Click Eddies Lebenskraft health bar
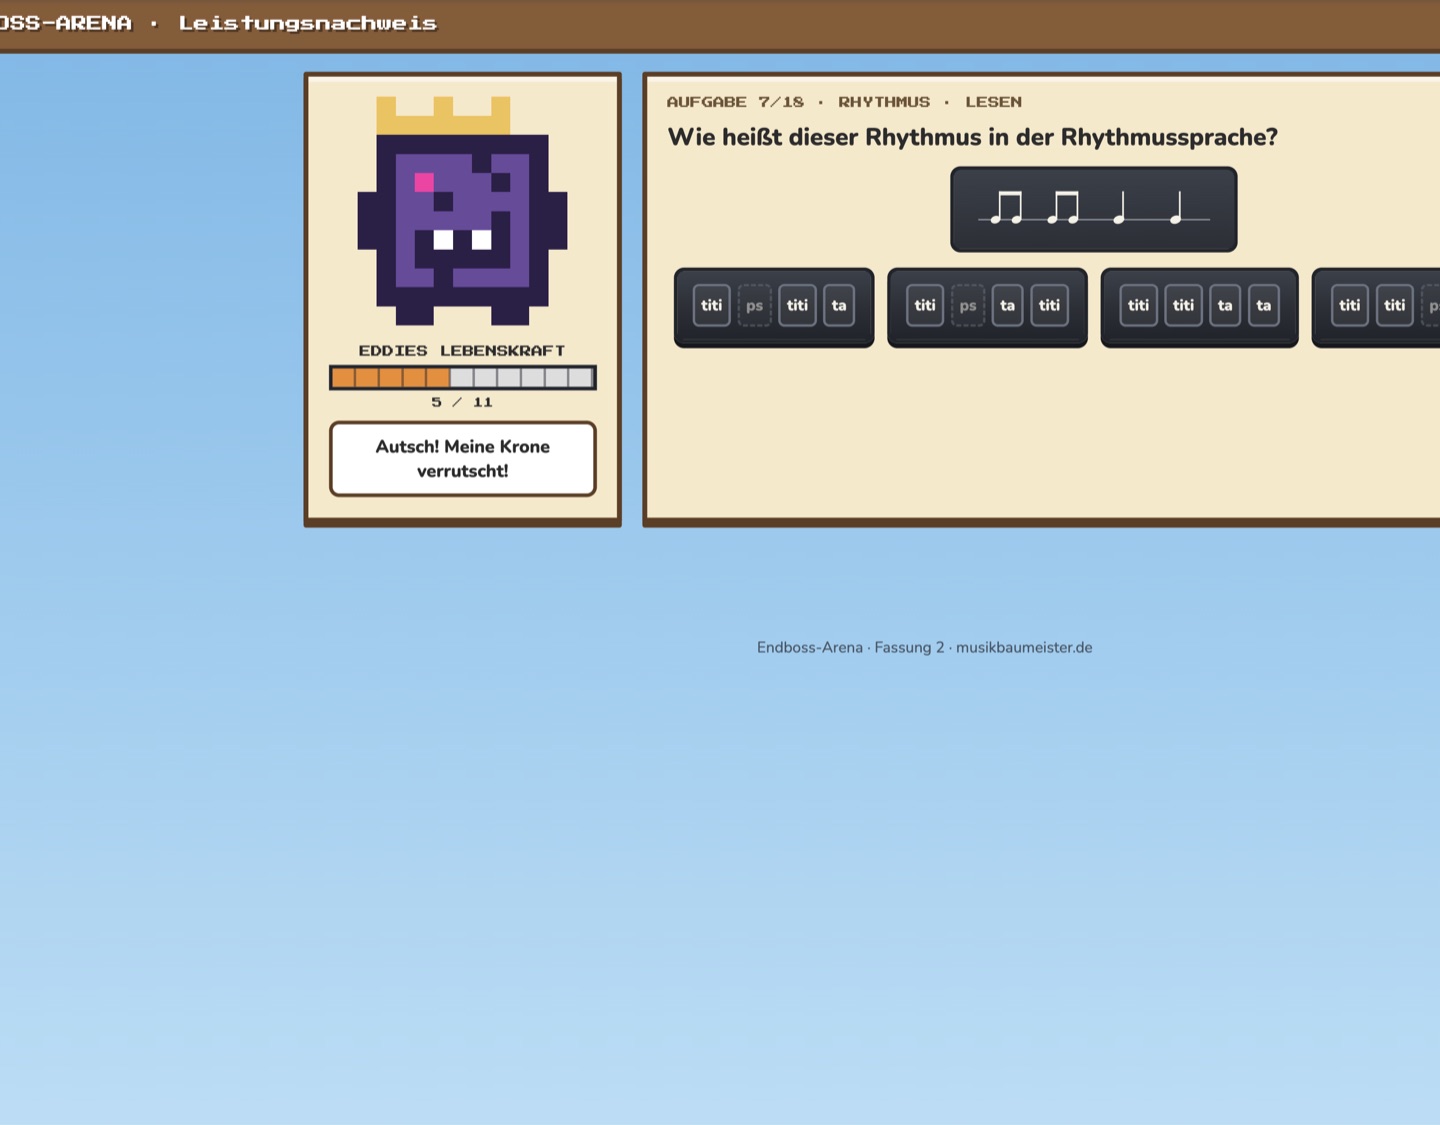Screen dimensions: 1440x1125 tap(463, 377)
